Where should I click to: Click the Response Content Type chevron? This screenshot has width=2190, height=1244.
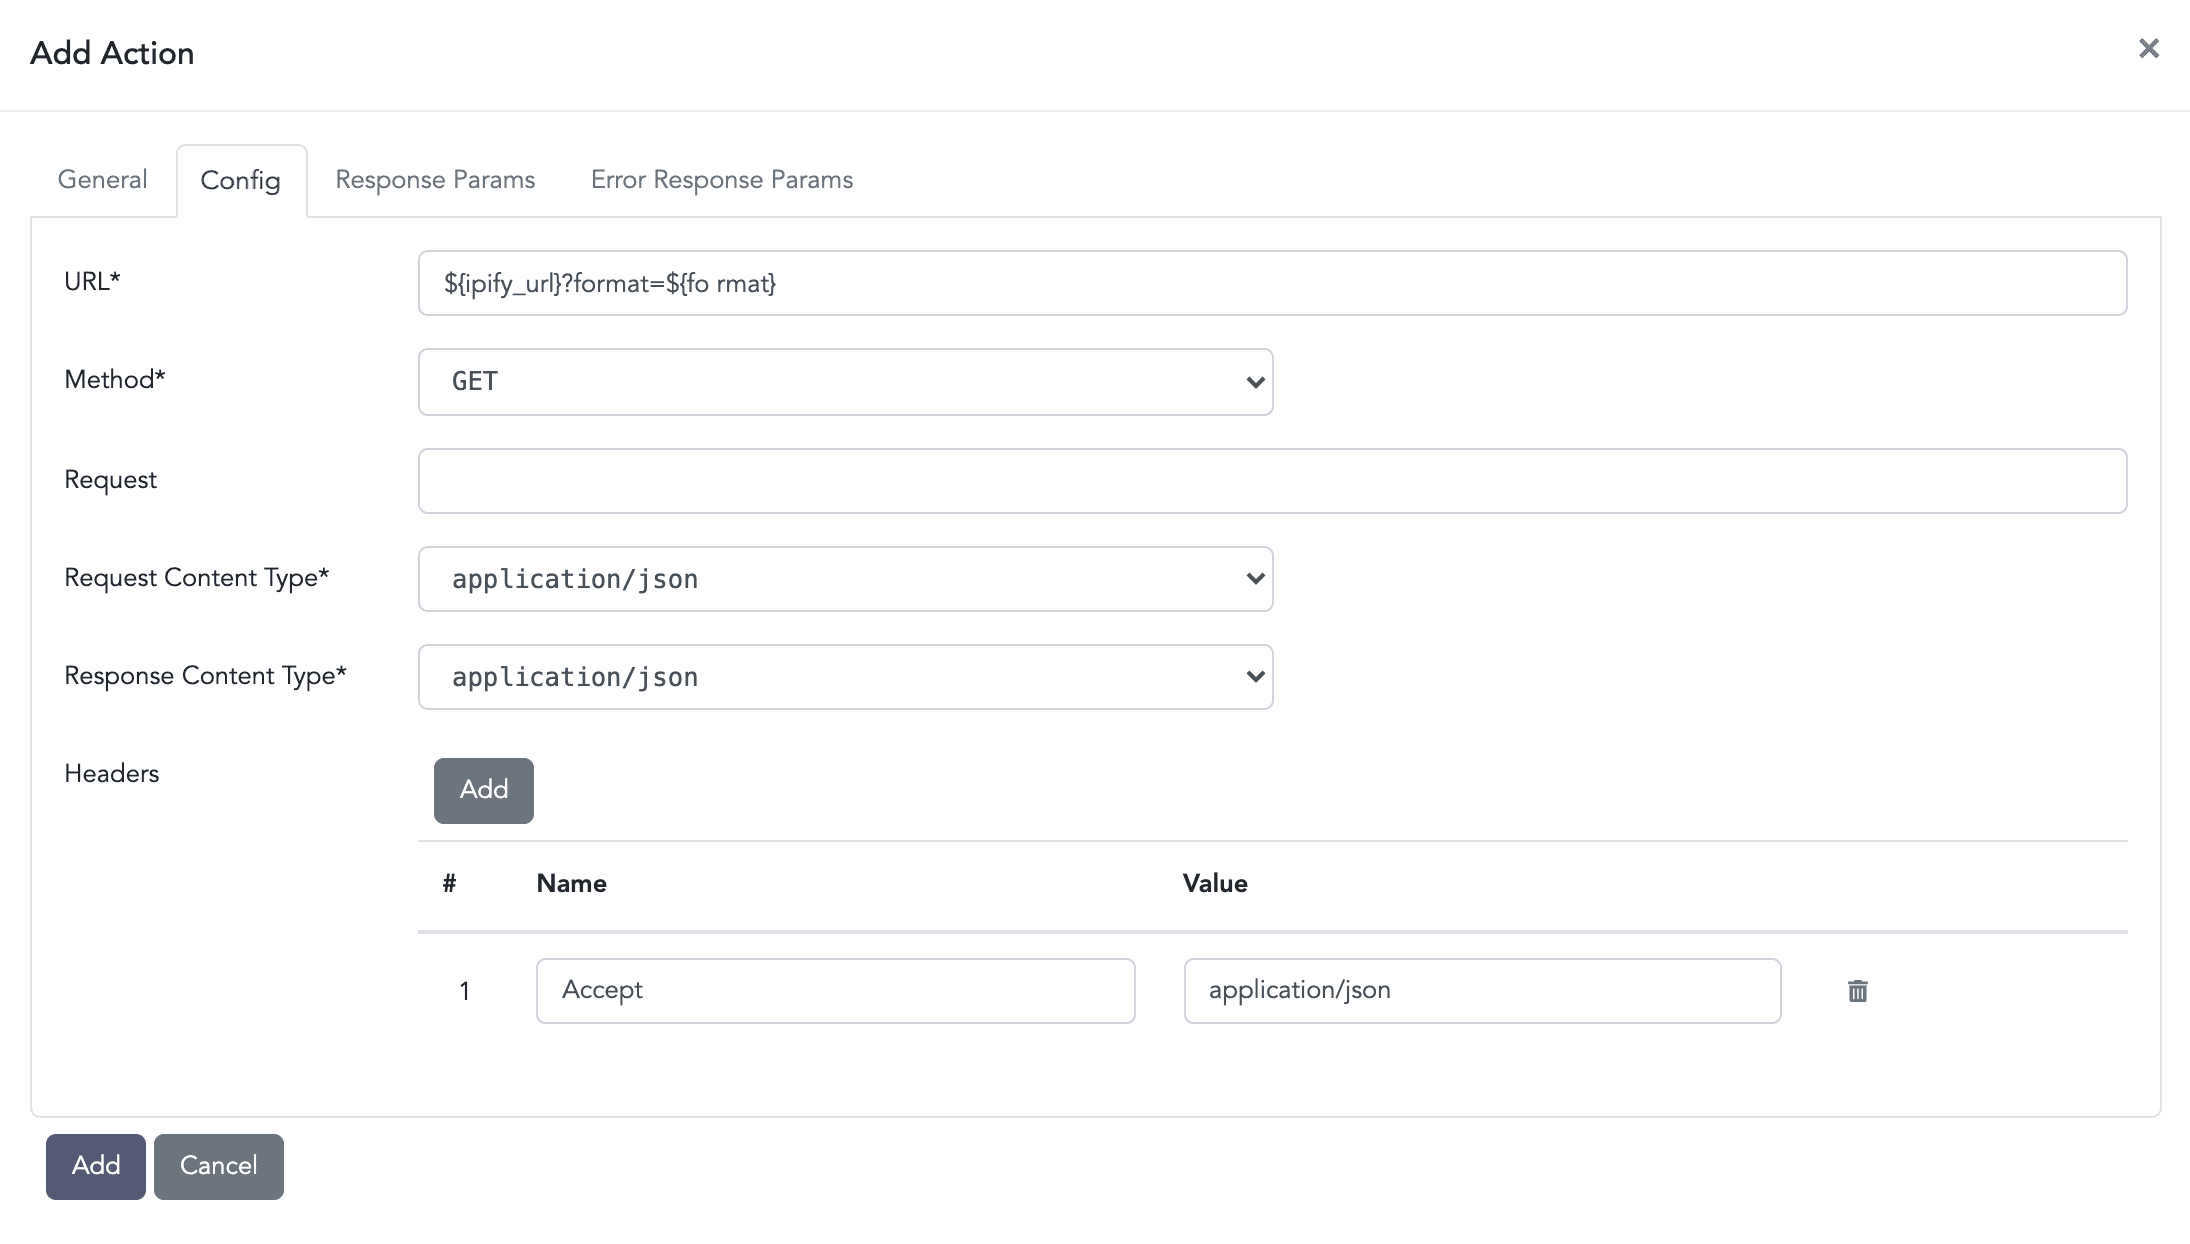1255,677
